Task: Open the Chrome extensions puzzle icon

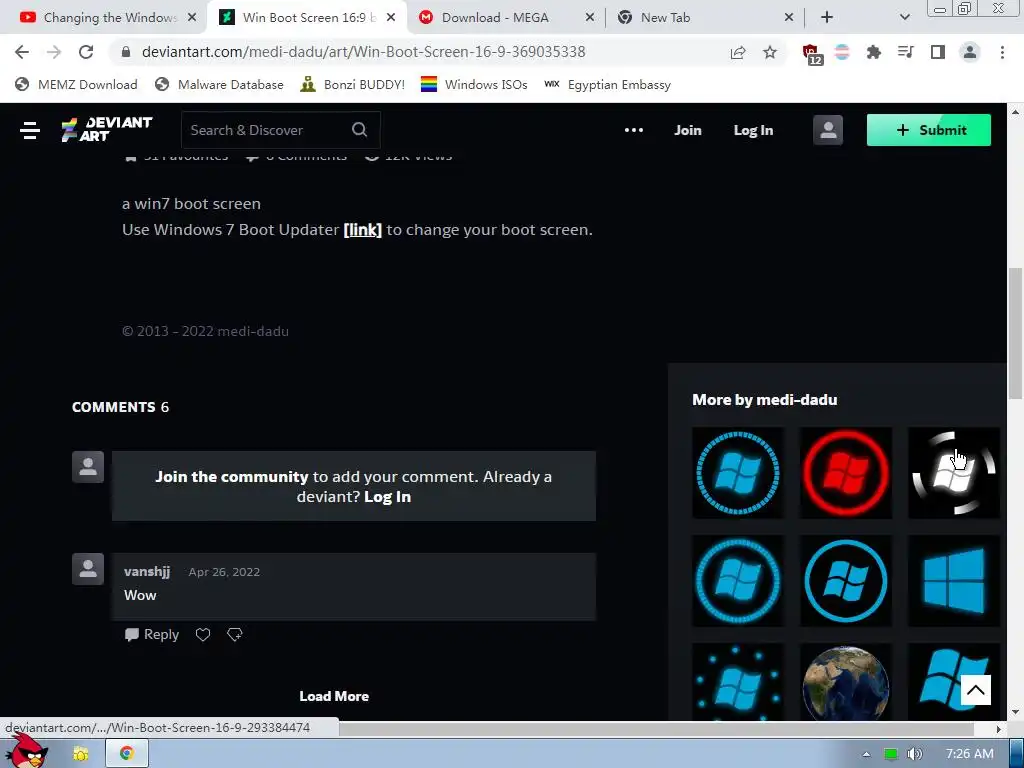Action: [874, 52]
